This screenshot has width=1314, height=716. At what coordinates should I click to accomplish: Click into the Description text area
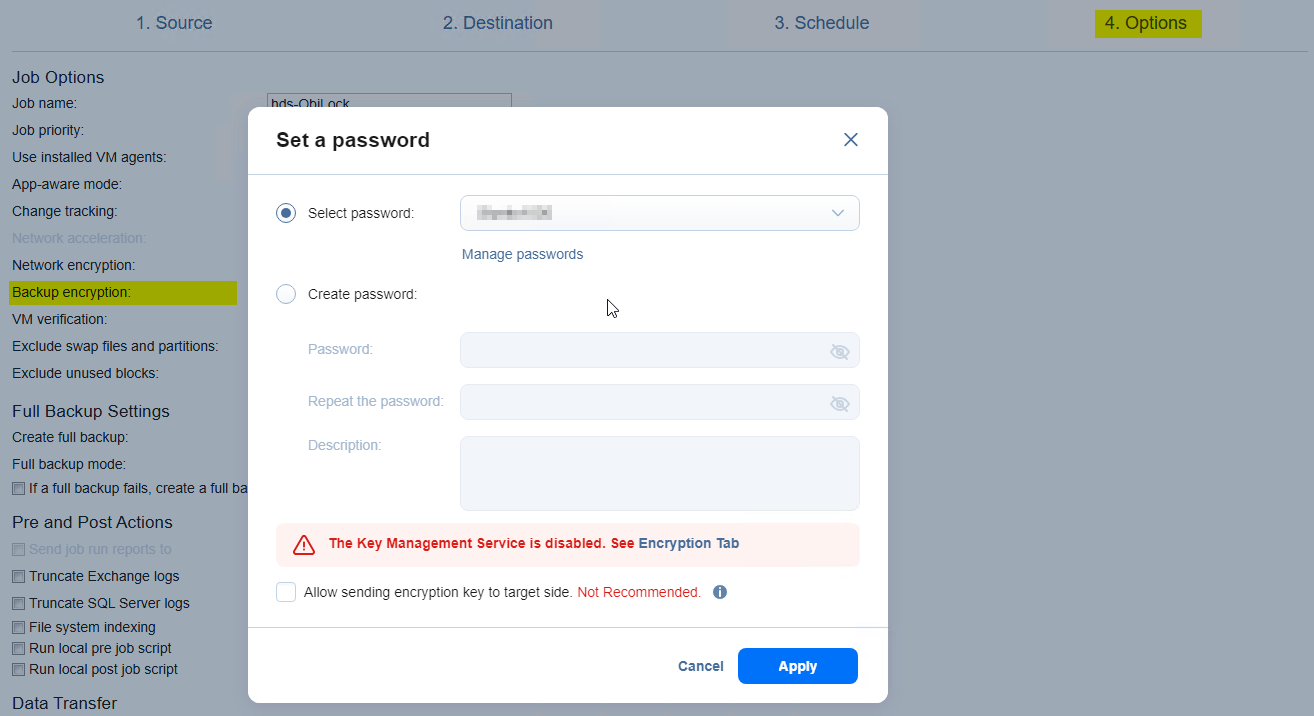point(660,473)
